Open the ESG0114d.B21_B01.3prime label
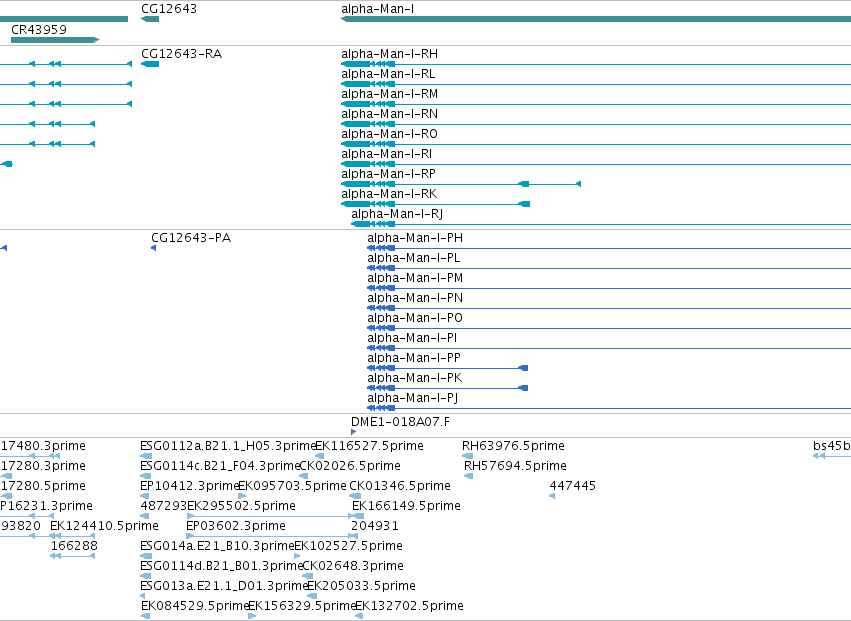851x621 pixels. 221,566
